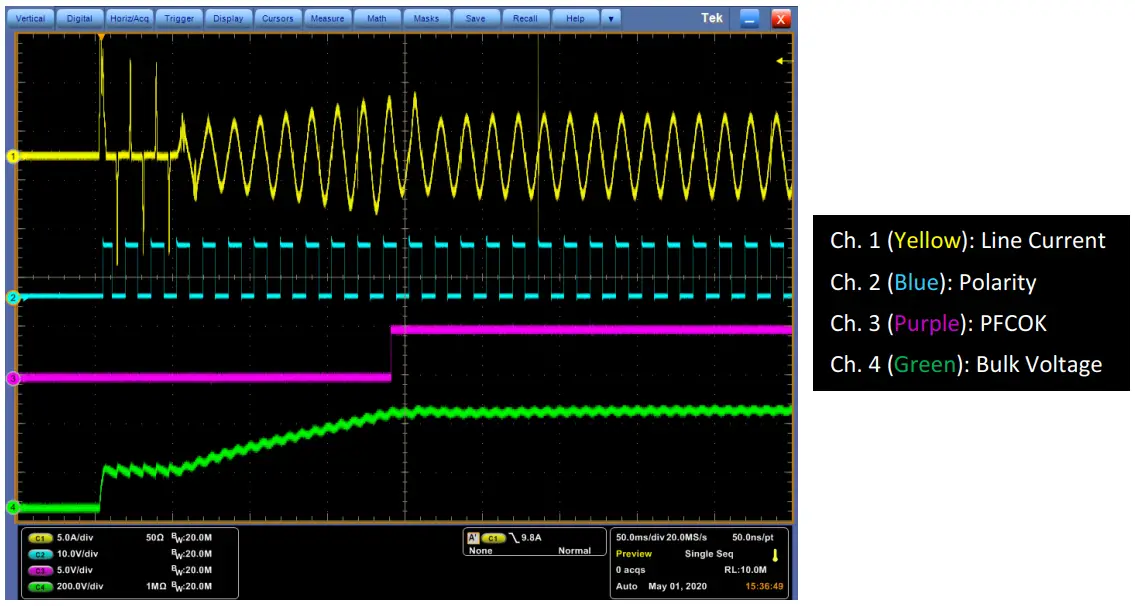This screenshot has width=1135, height=606.
Task: Click the yellow Single Seq arrow indicator
Action: (776, 556)
